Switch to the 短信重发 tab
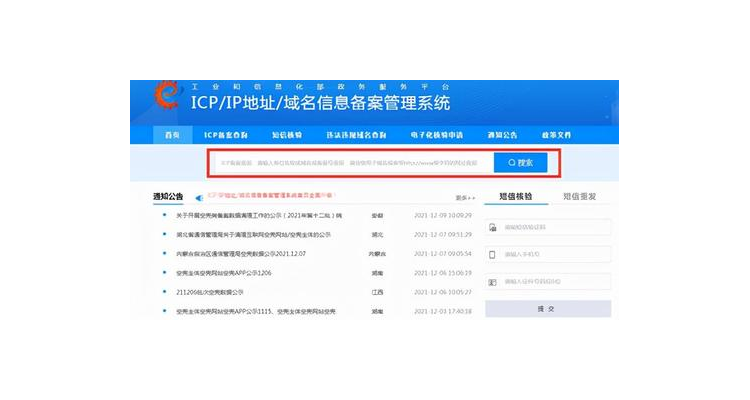750x400 pixels. point(579,196)
